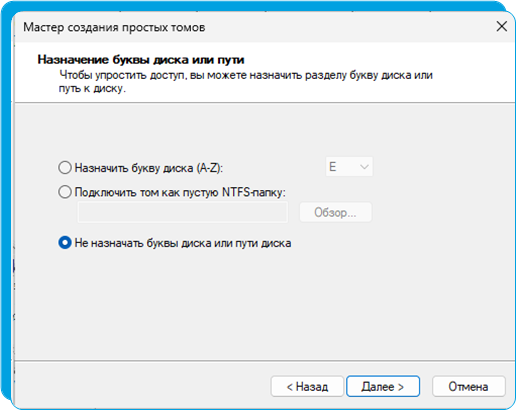Click the Чтобы упростить доступ description text

pos(246,82)
